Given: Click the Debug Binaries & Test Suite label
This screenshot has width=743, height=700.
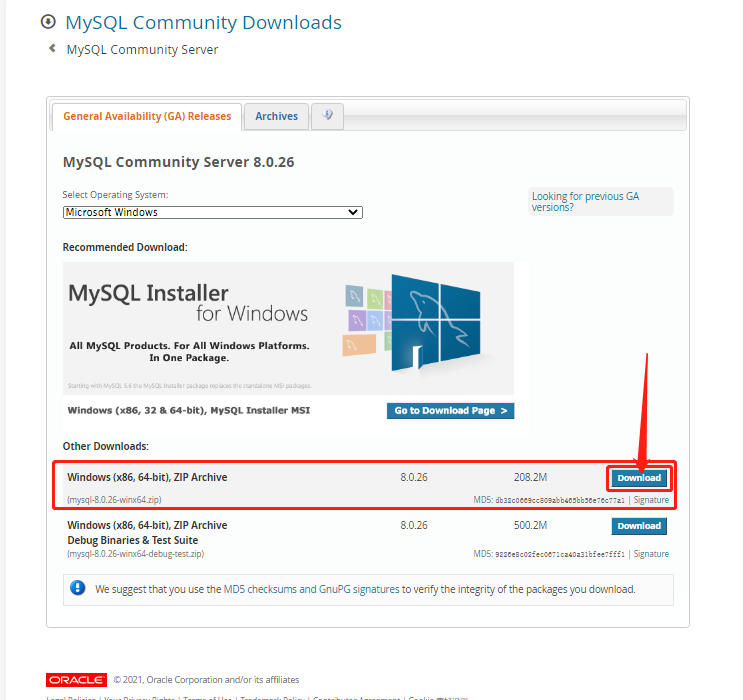Looking at the screenshot, I should coord(133,540).
